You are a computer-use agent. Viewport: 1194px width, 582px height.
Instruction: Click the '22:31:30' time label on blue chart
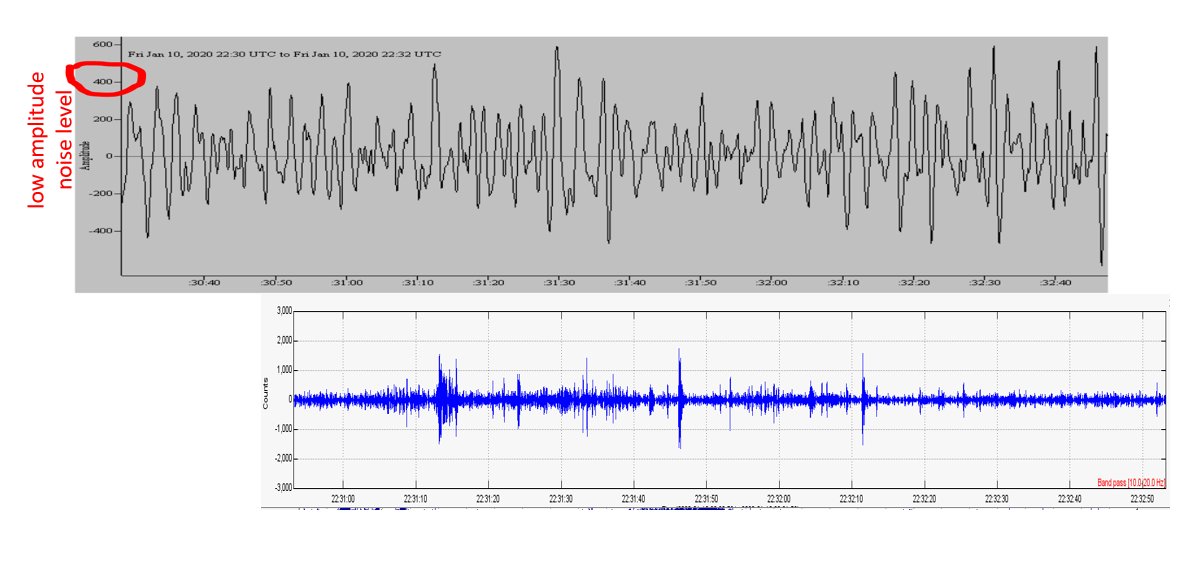(x=561, y=499)
